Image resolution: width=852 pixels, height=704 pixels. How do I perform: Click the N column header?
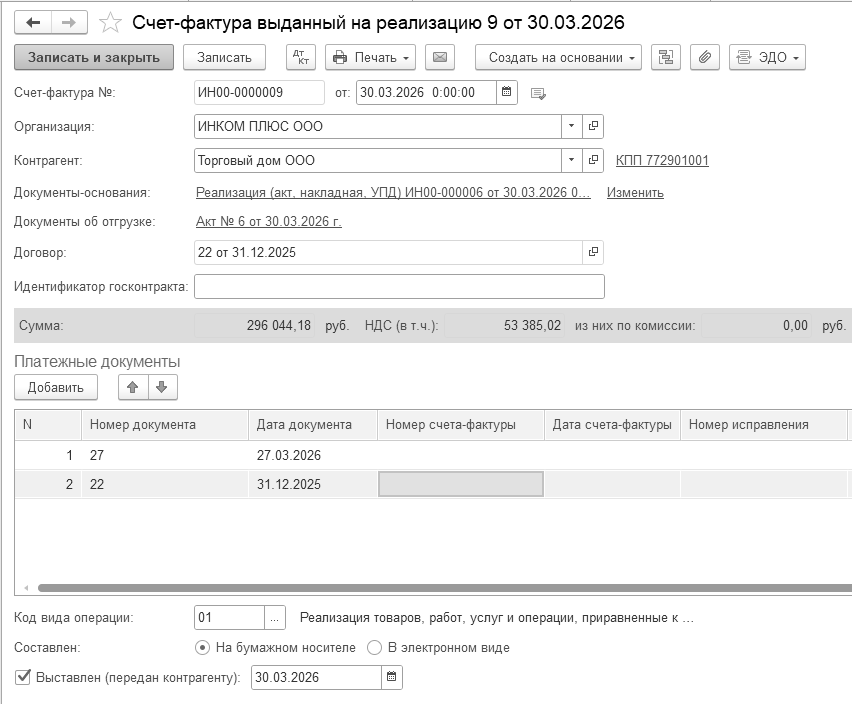[48, 425]
